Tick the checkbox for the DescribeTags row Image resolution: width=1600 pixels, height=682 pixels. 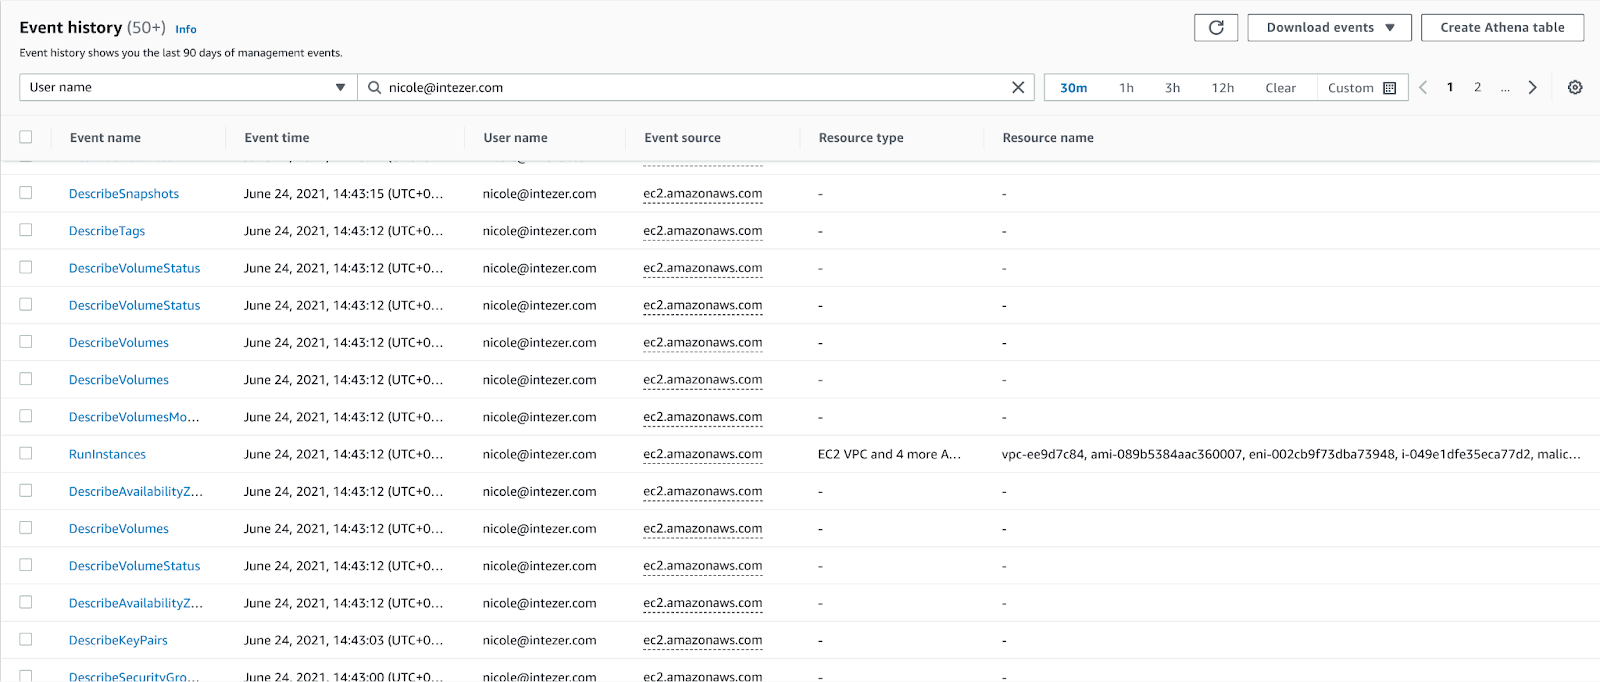[x=26, y=230]
